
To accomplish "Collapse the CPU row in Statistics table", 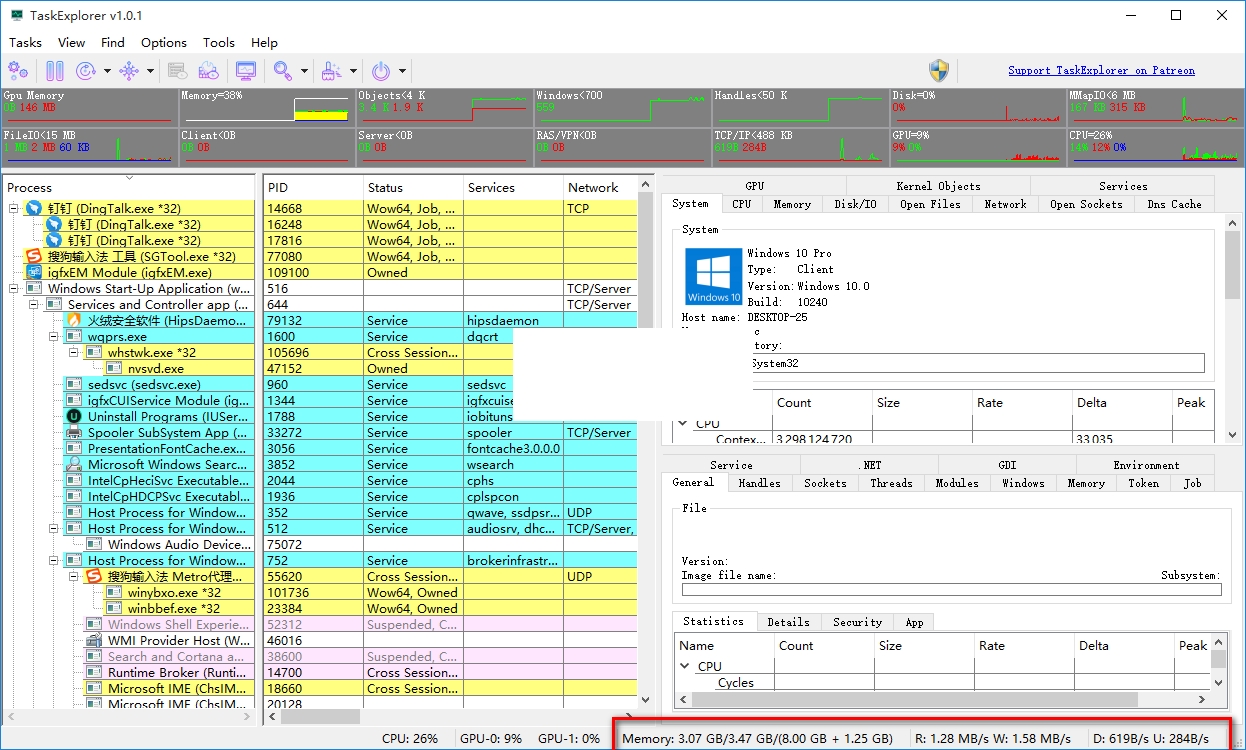I will click(x=685, y=666).
